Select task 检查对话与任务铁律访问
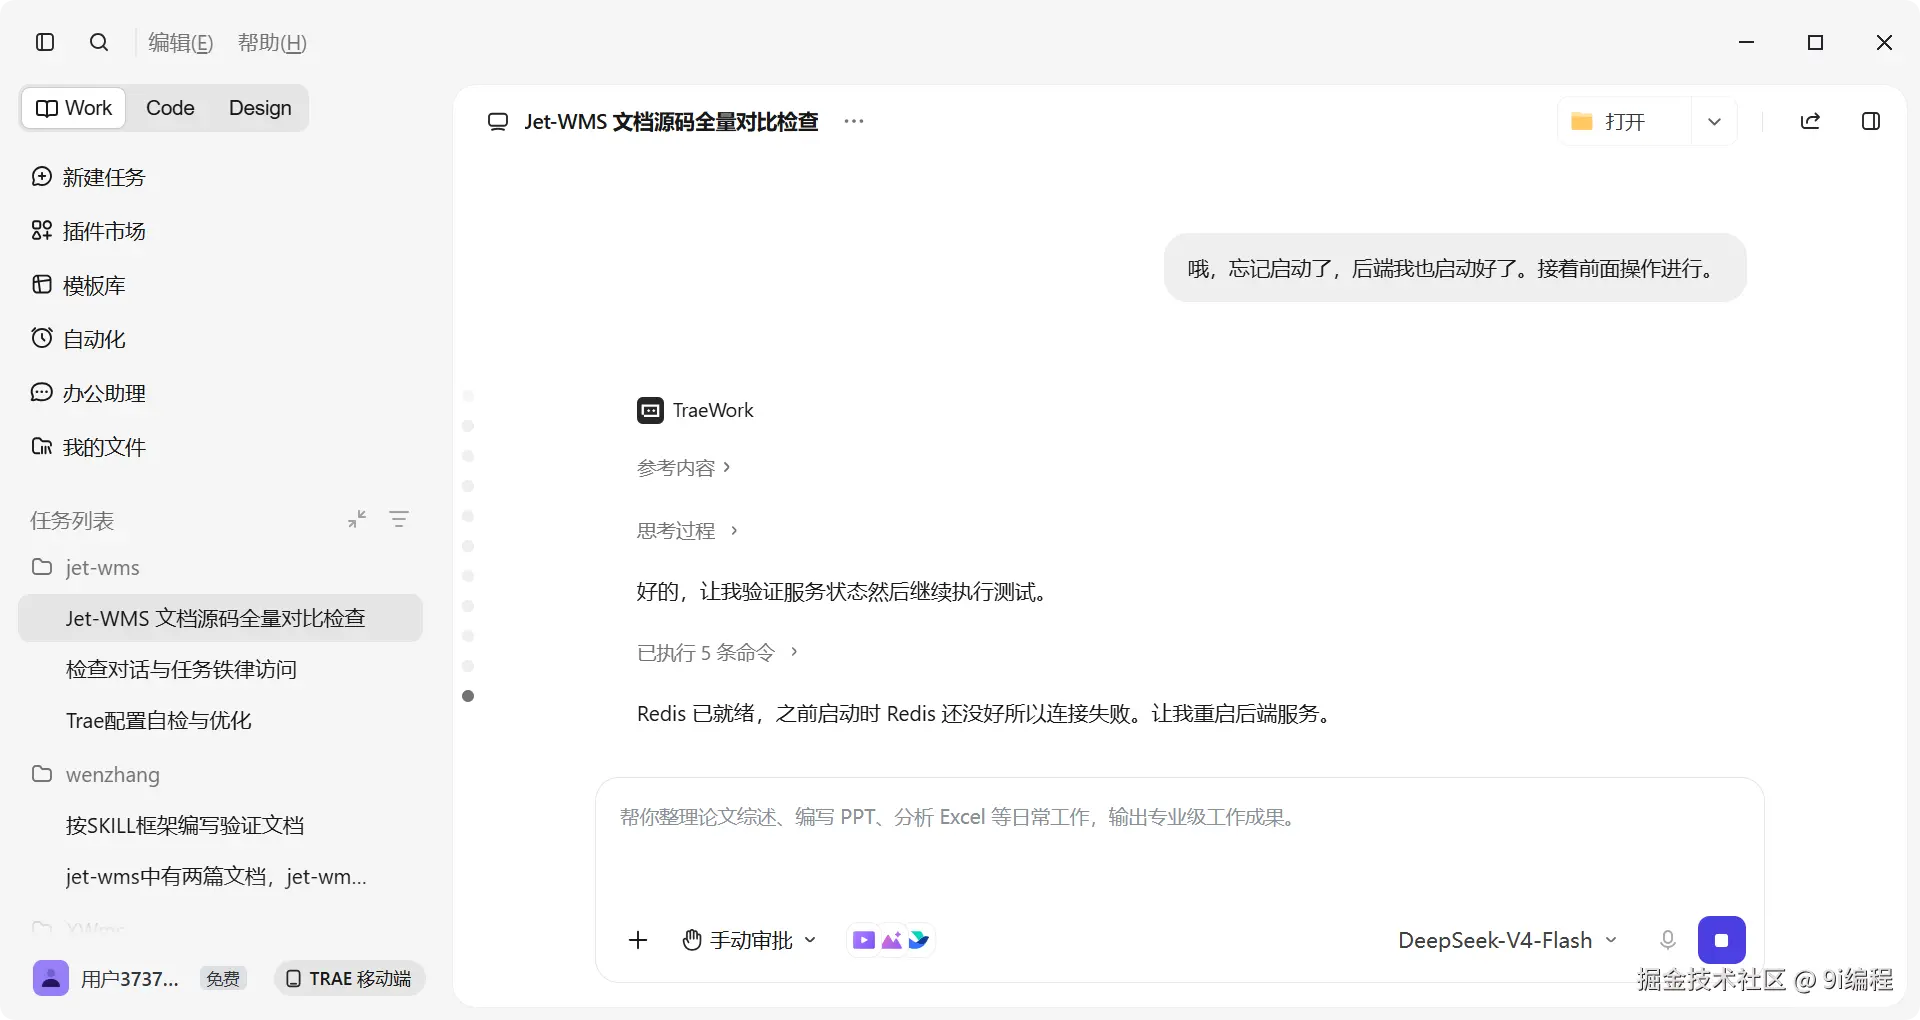The width and height of the screenshot is (1920, 1020). [x=181, y=669]
